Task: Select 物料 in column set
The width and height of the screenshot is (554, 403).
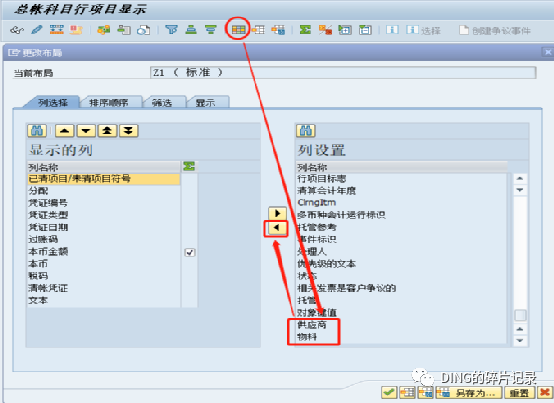Action: (x=402, y=337)
